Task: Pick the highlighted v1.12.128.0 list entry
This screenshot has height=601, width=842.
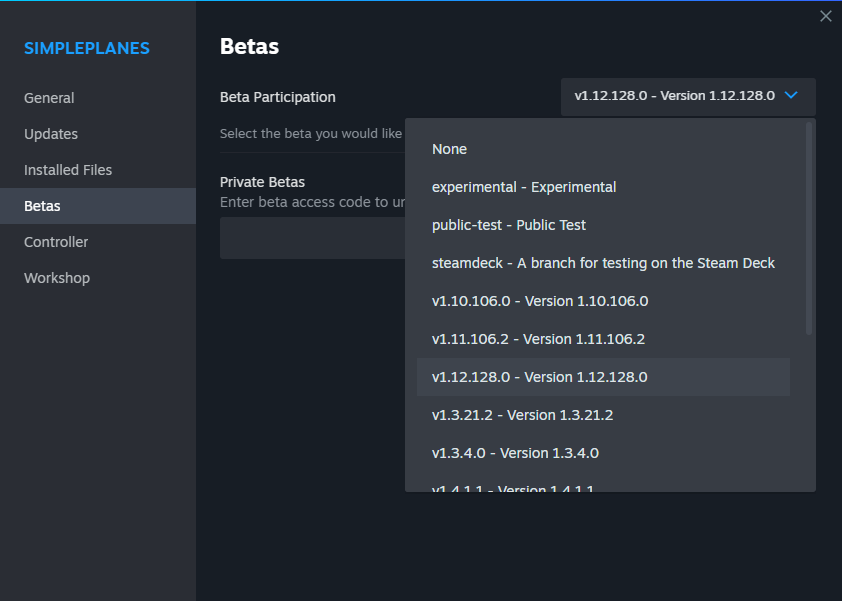Action: click(x=603, y=377)
